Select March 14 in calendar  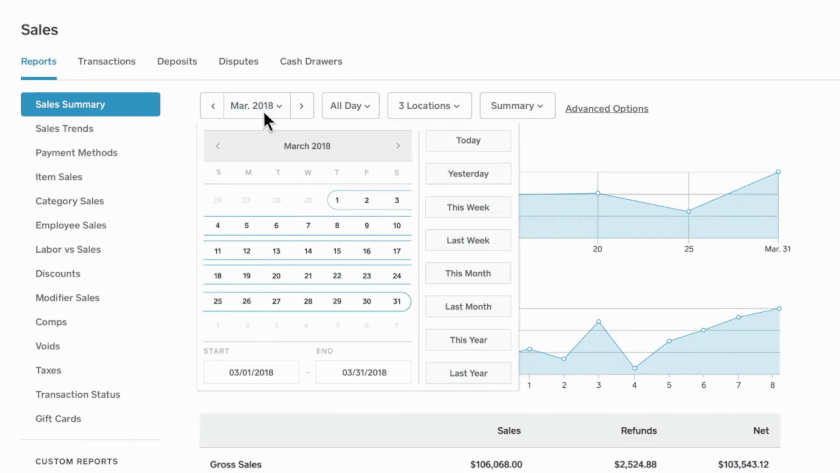pos(308,251)
